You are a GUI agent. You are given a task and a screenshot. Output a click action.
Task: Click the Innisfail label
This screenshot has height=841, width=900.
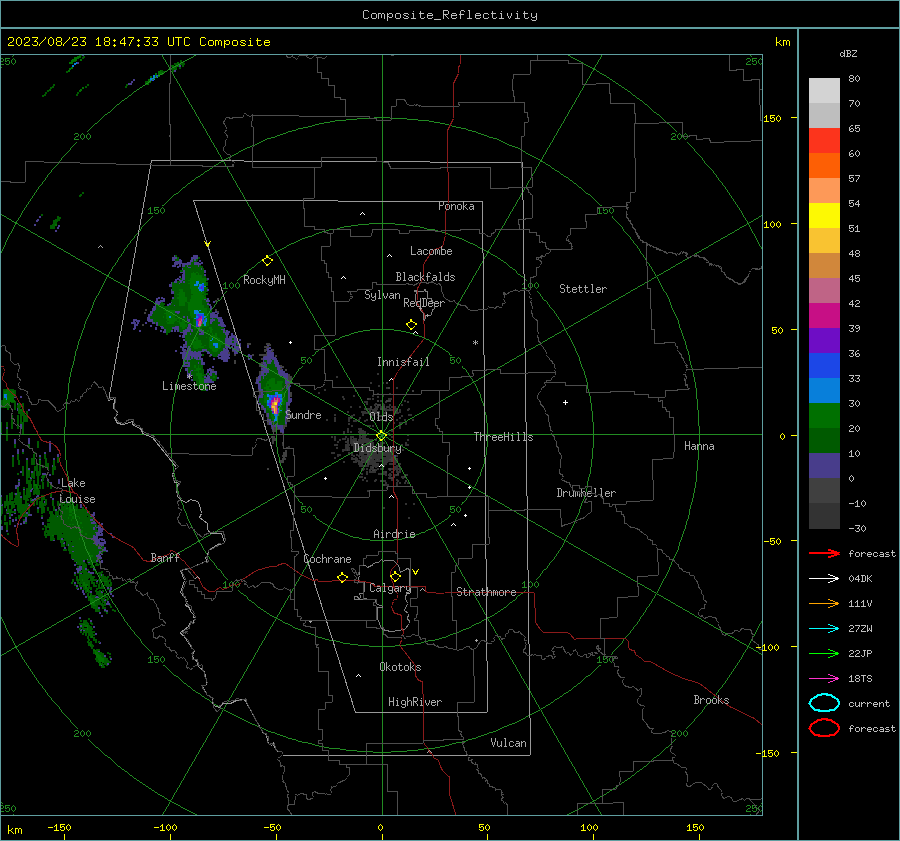(403, 362)
